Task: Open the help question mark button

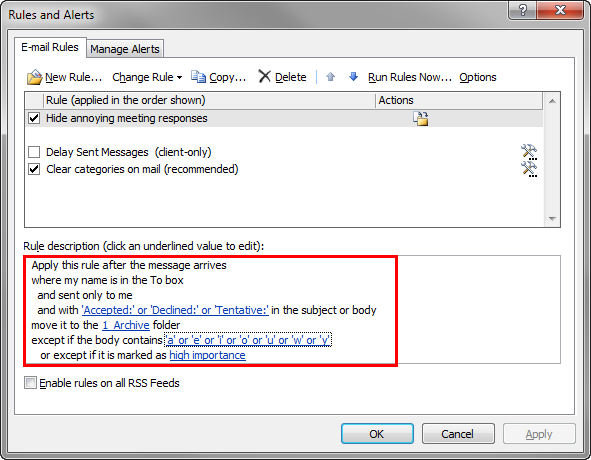Action: 523,10
